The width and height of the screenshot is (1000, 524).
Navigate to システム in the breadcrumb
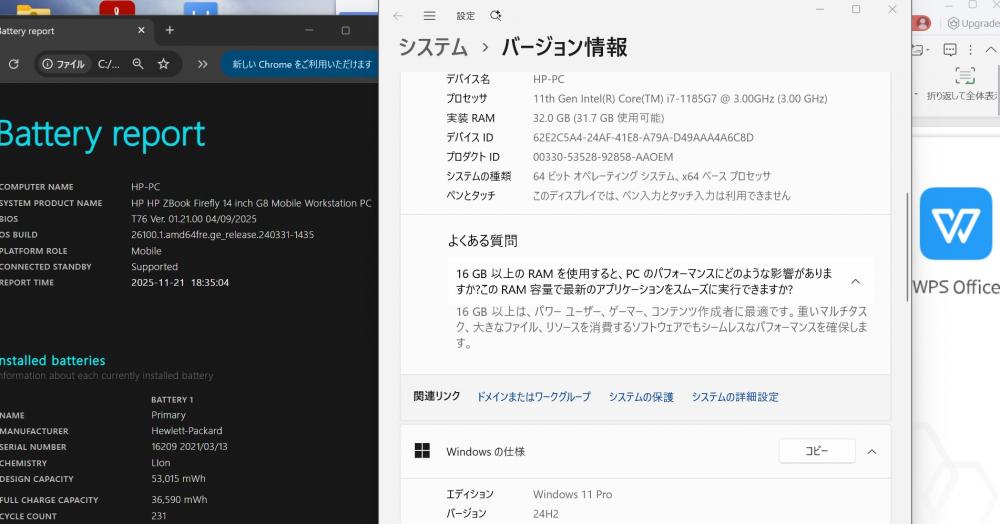point(434,47)
